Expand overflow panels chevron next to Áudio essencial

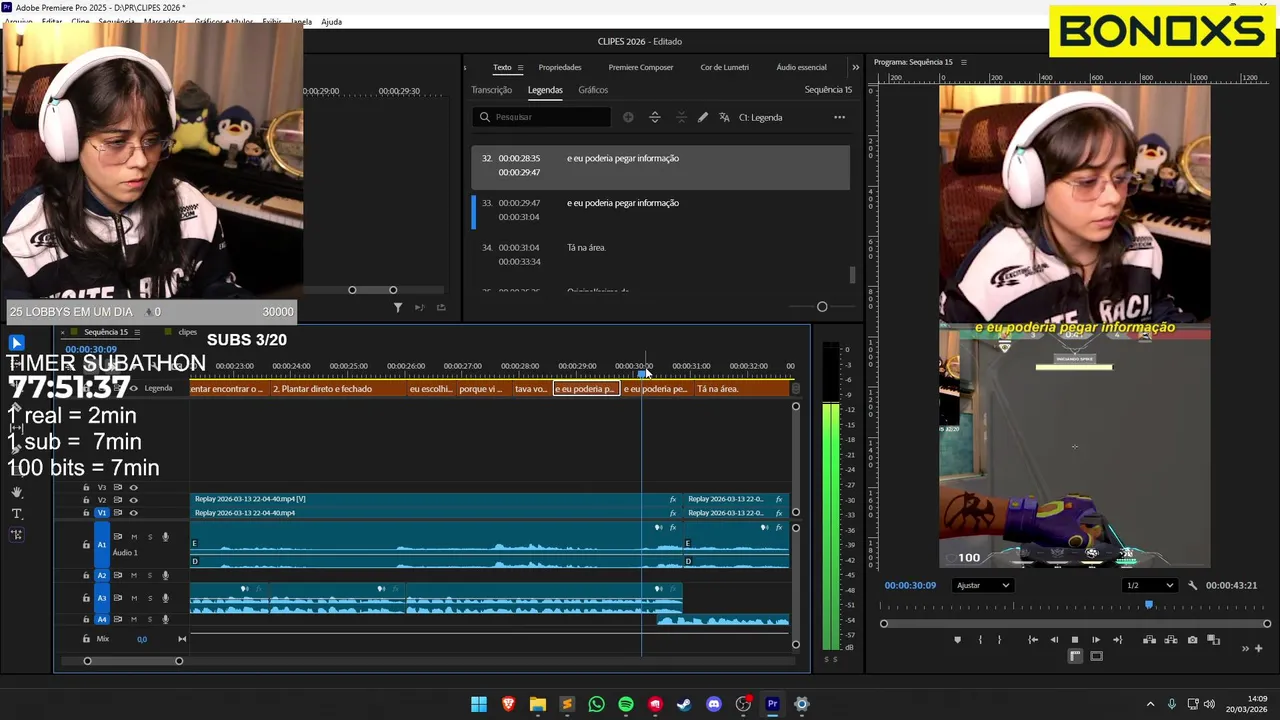click(855, 67)
